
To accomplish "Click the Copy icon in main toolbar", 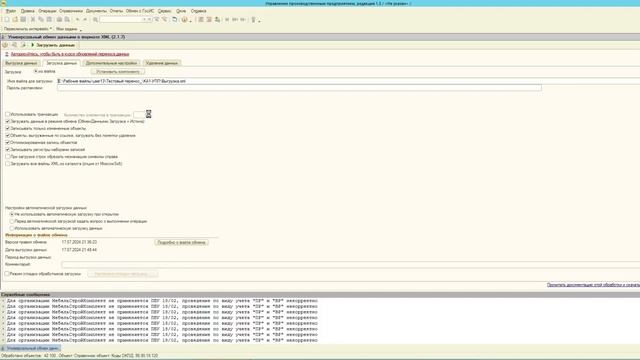I will click(41, 19).
